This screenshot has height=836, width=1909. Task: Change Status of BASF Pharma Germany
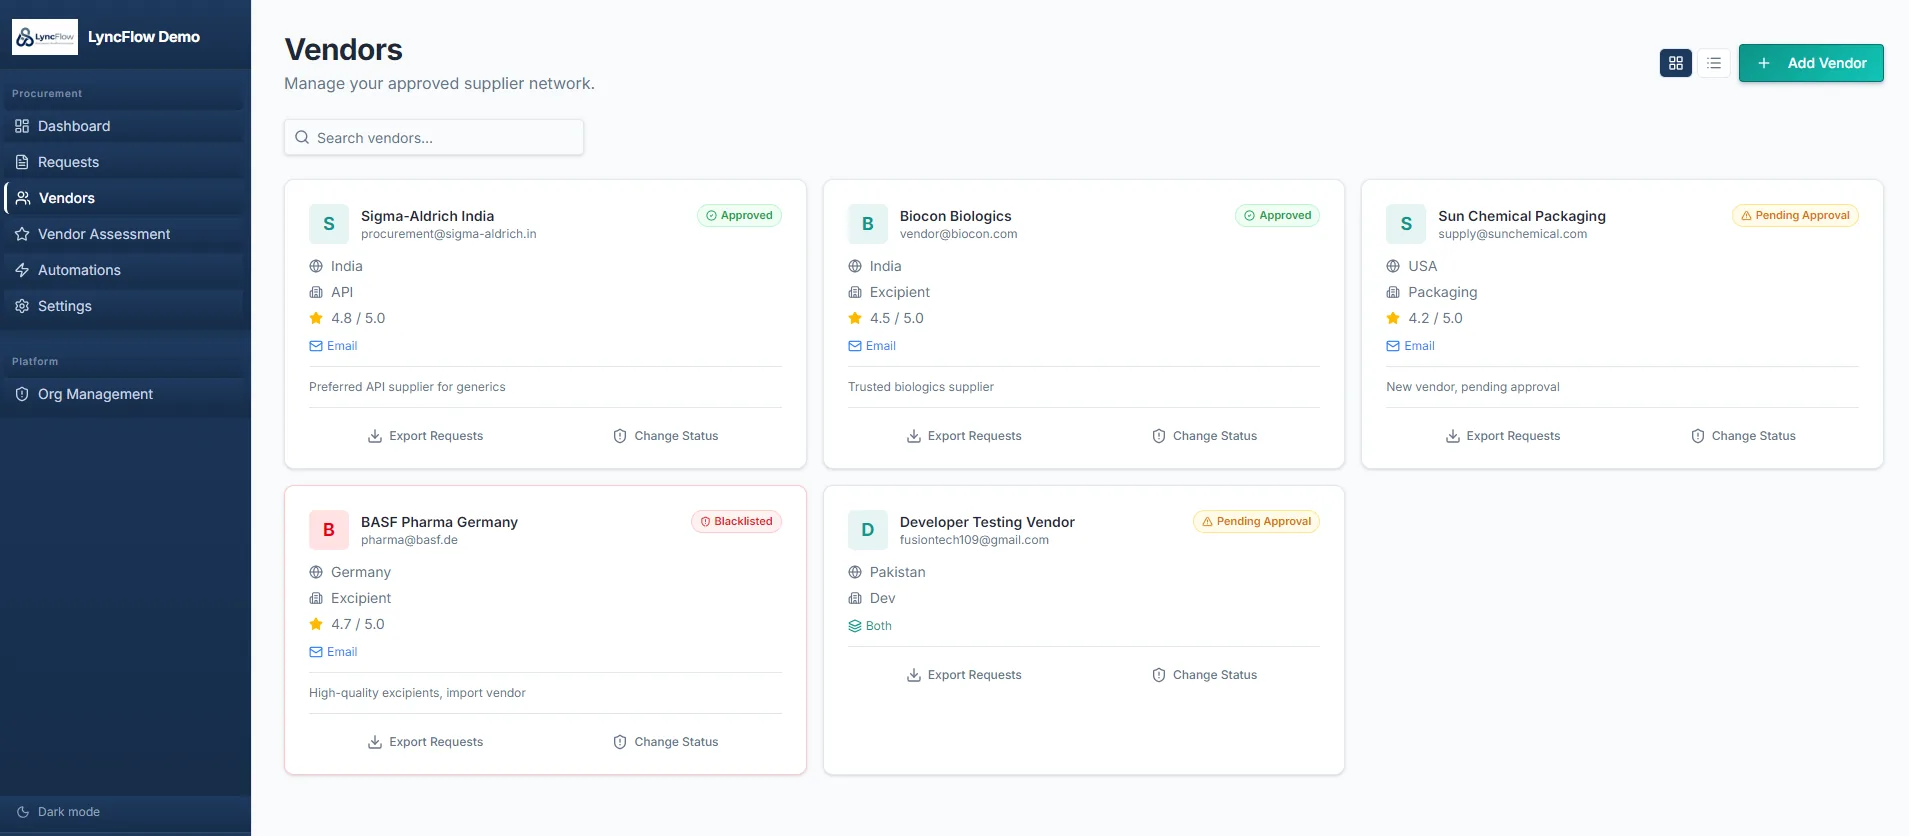click(666, 742)
